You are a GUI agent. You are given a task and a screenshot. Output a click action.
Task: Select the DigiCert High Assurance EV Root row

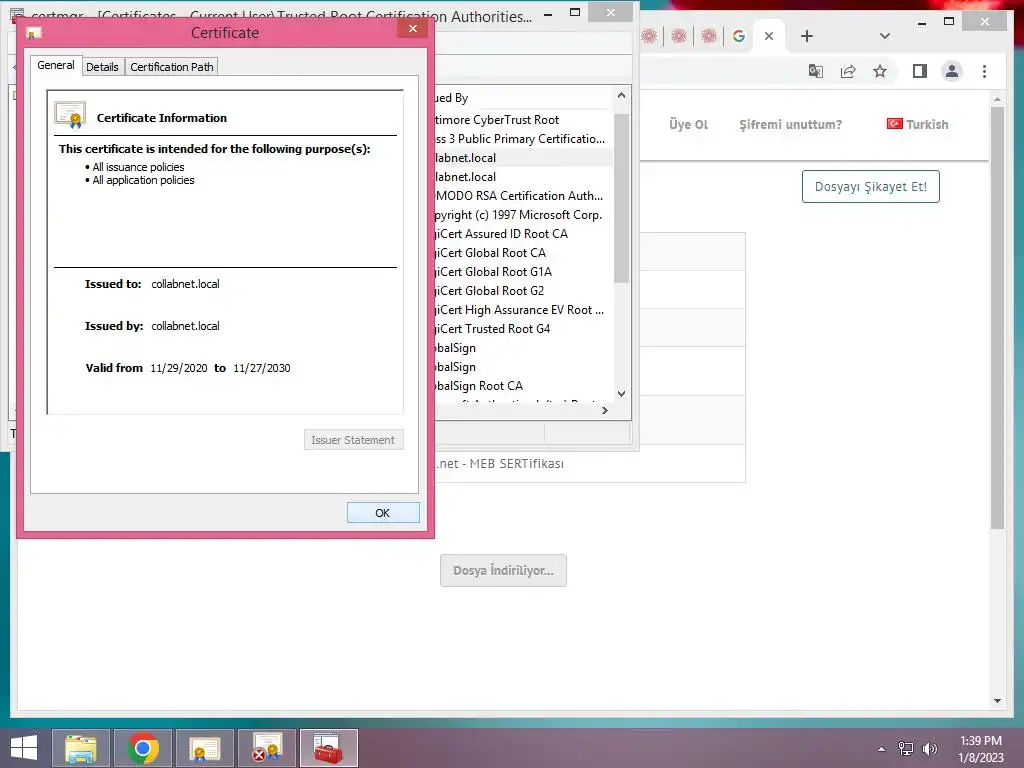(x=524, y=310)
